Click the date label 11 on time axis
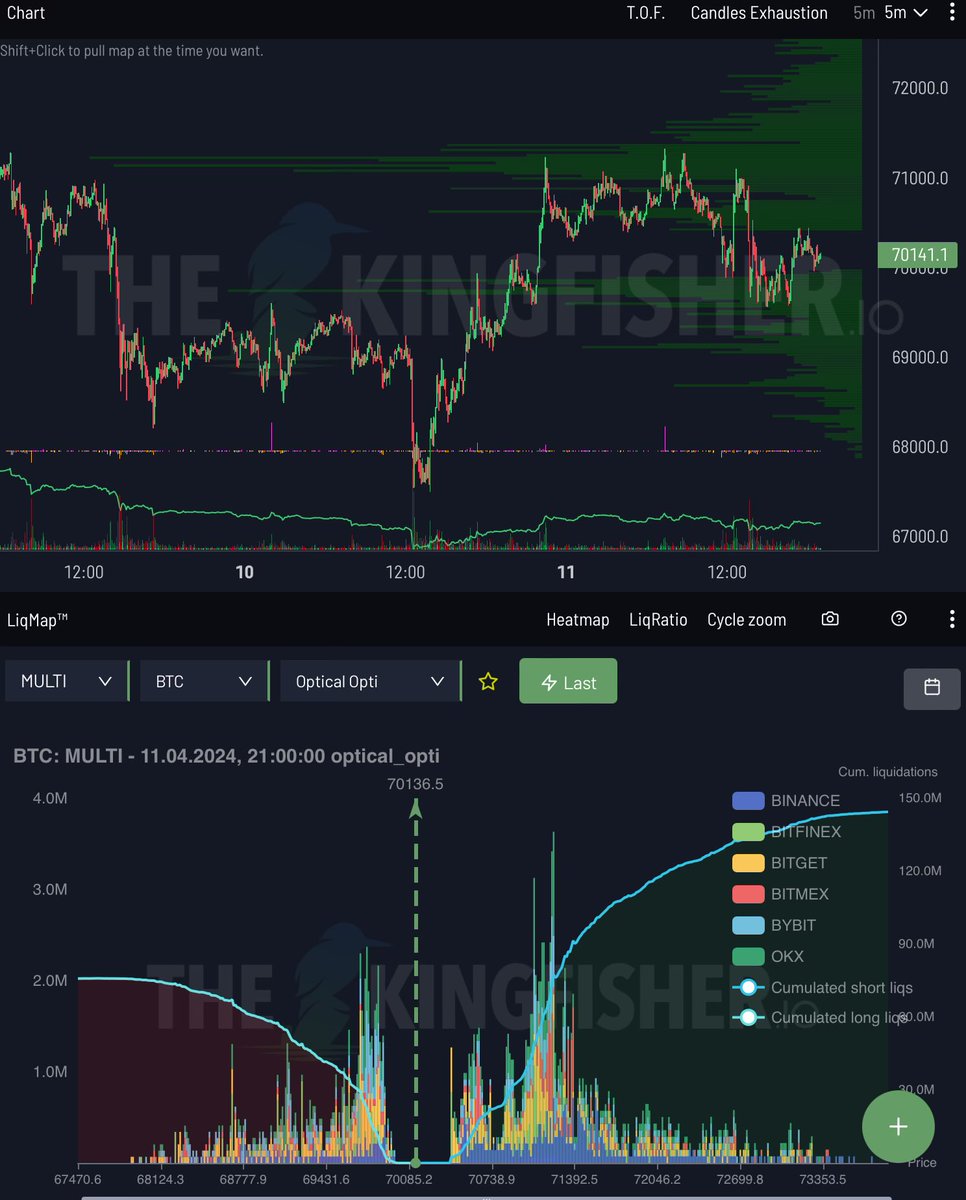966x1200 pixels. coord(566,572)
